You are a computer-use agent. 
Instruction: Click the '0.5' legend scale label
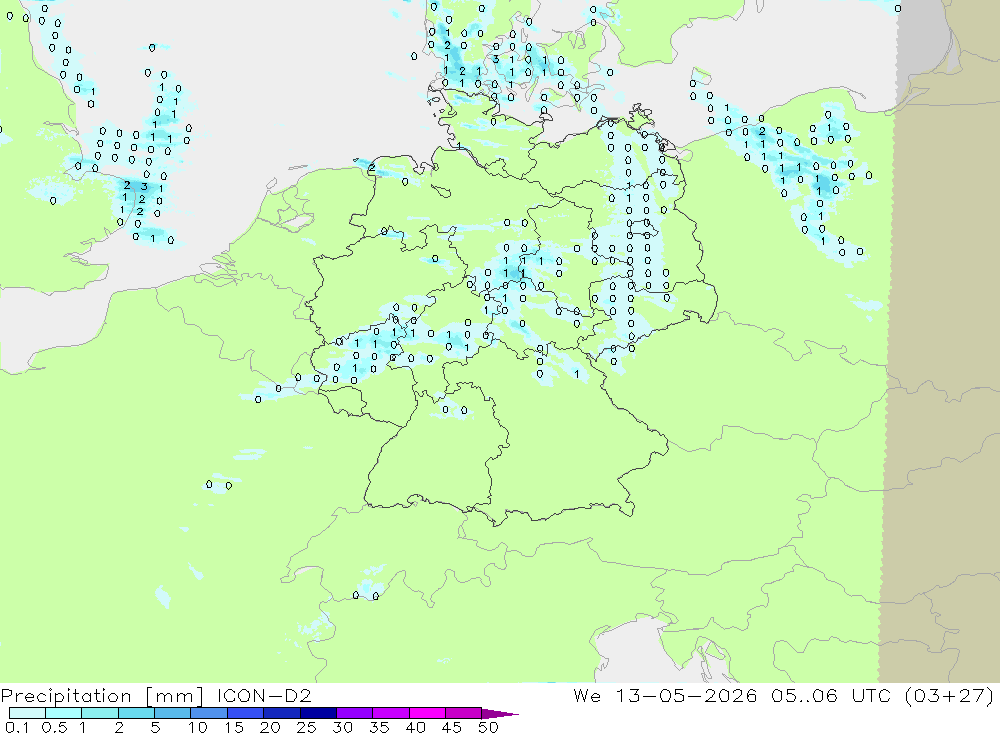[54, 727]
